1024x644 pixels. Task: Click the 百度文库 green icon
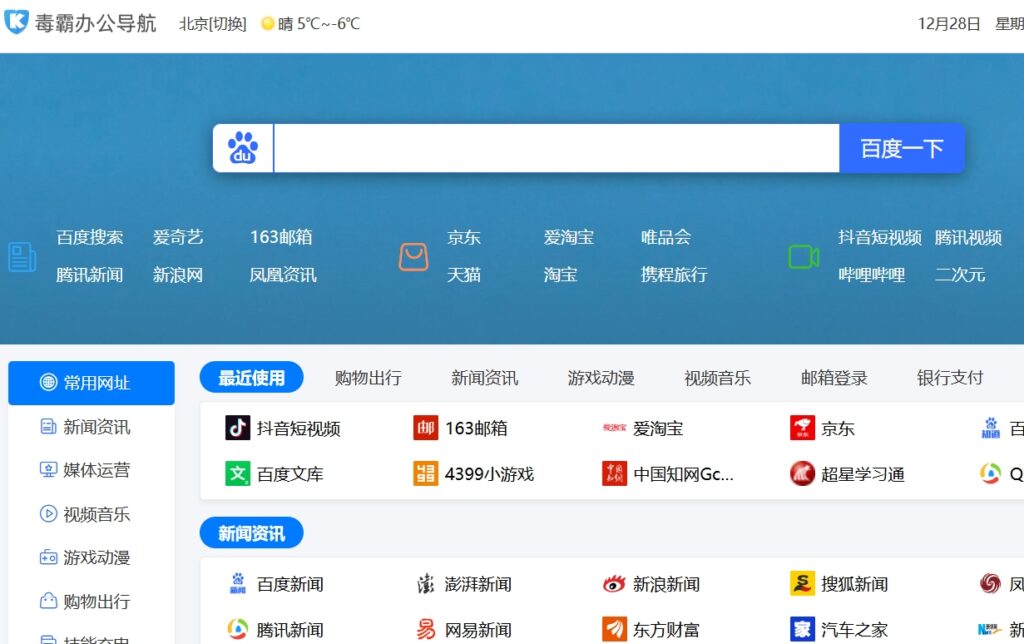tap(237, 474)
